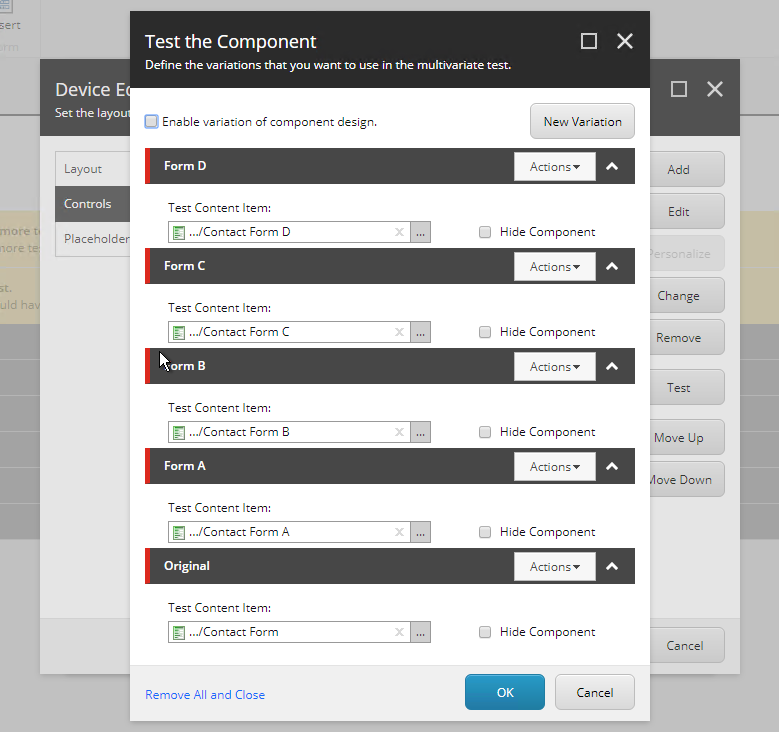Maximize the Test the Component dialog
Image resolution: width=779 pixels, height=732 pixels.
point(589,41)
